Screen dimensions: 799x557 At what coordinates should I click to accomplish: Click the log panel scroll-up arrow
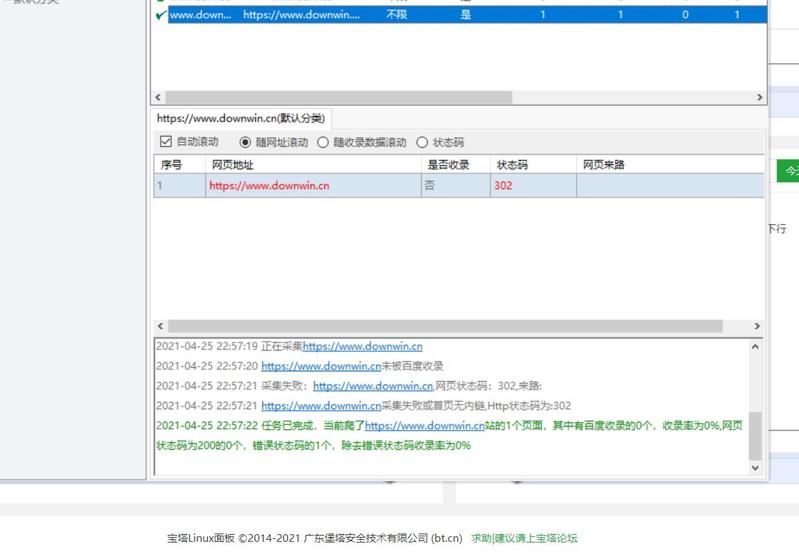755,347
